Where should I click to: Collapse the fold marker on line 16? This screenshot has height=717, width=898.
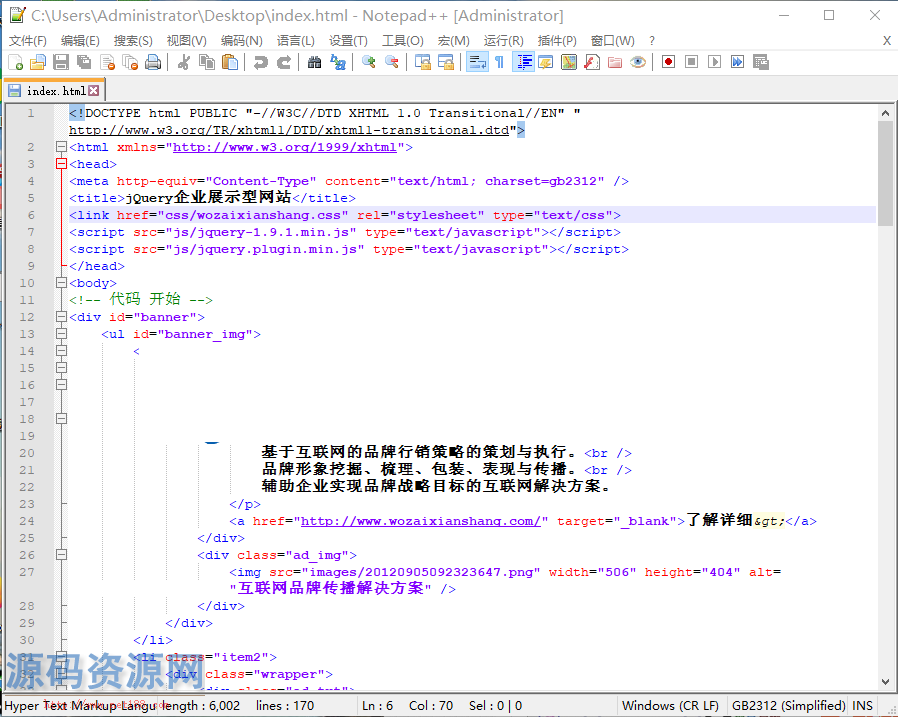click(61, 385)
